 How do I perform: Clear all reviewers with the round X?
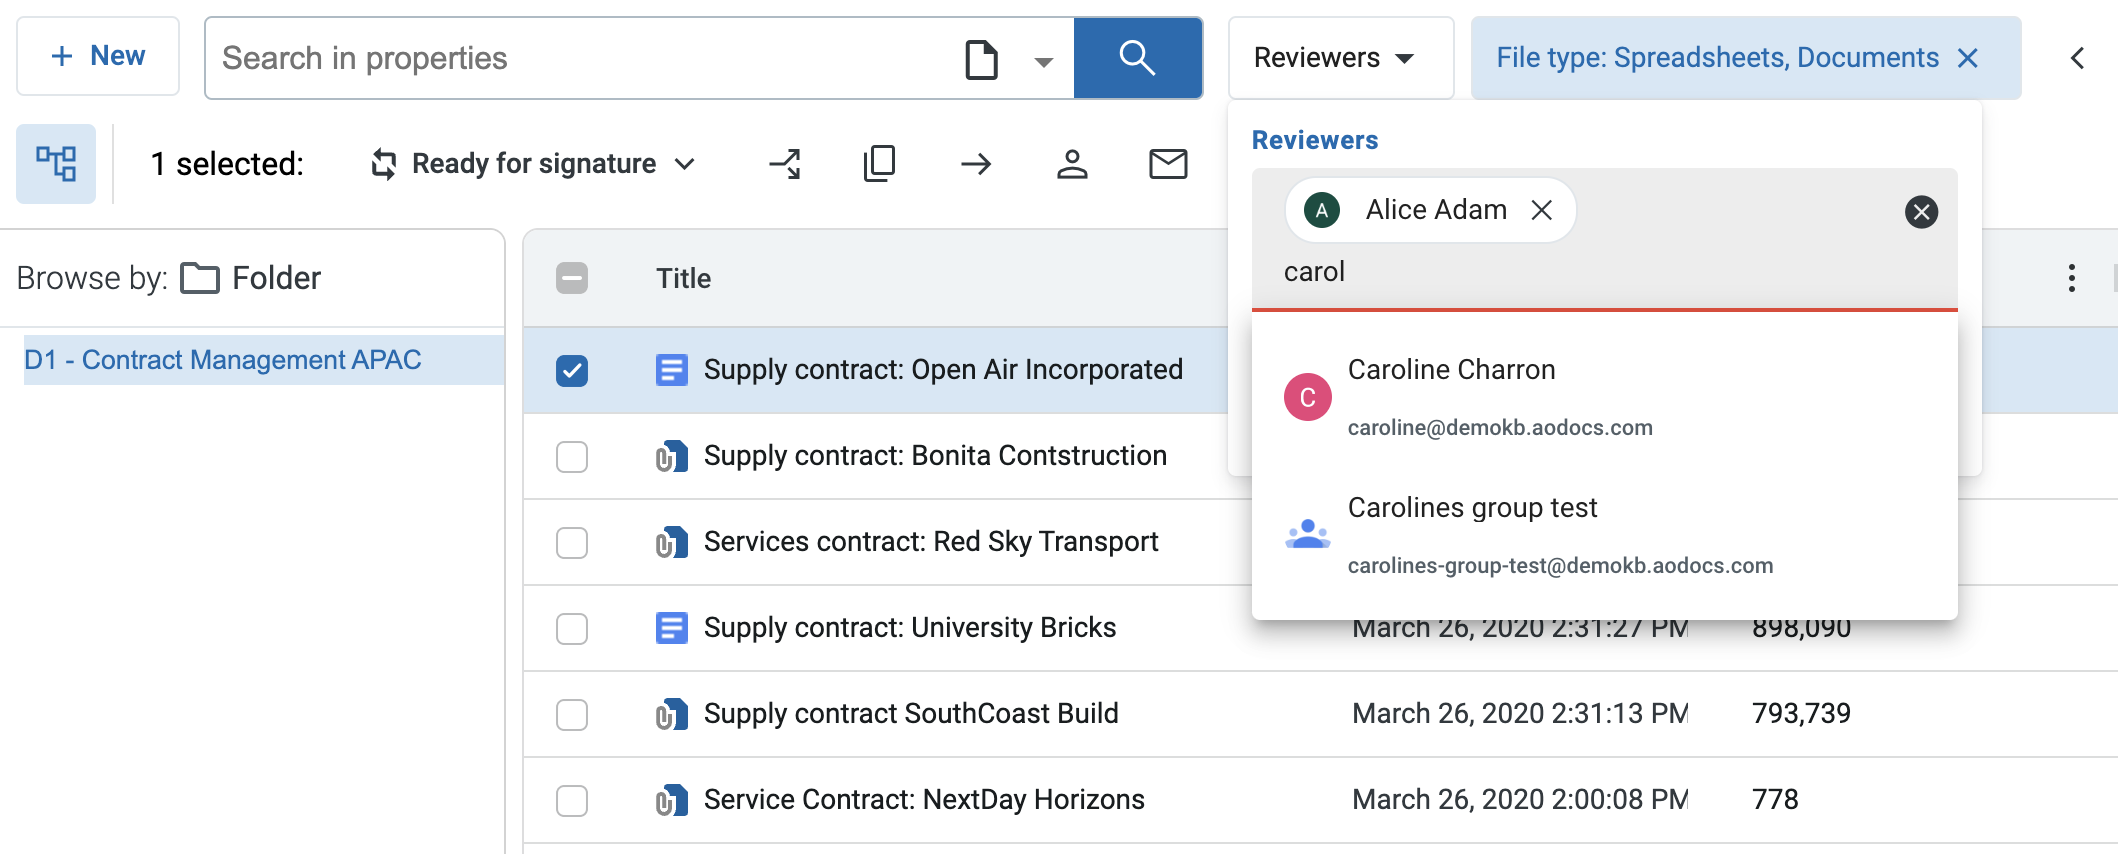click(1921, 211)
